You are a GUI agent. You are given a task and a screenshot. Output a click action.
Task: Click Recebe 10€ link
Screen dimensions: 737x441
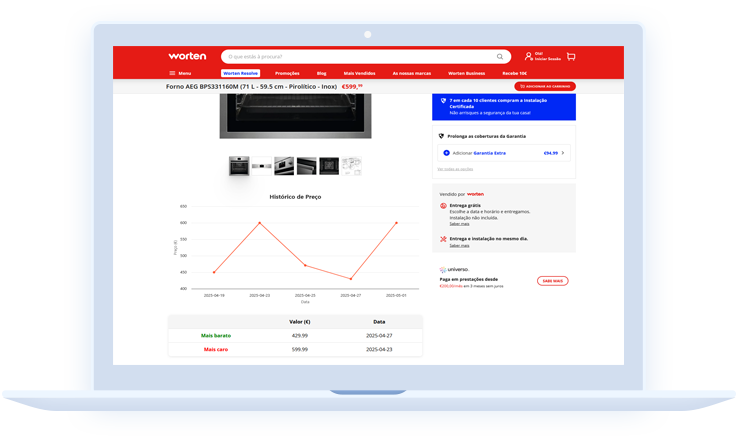click(x=514, y=73)
